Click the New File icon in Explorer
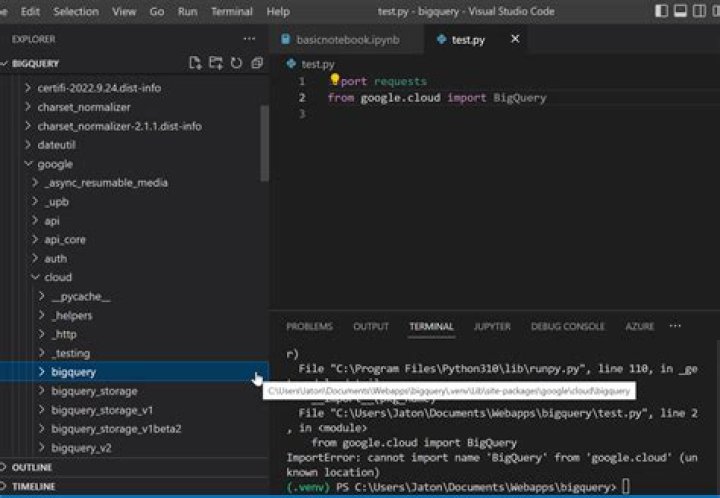Screen dimensions: 720x498 click(195, 63)
